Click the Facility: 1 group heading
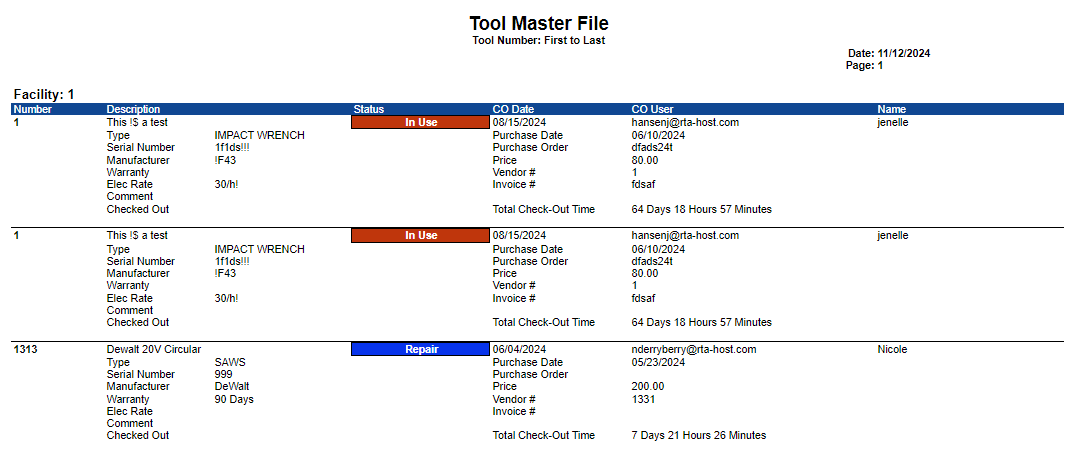The image size is (1075, 452). click(x=44, y=94)
